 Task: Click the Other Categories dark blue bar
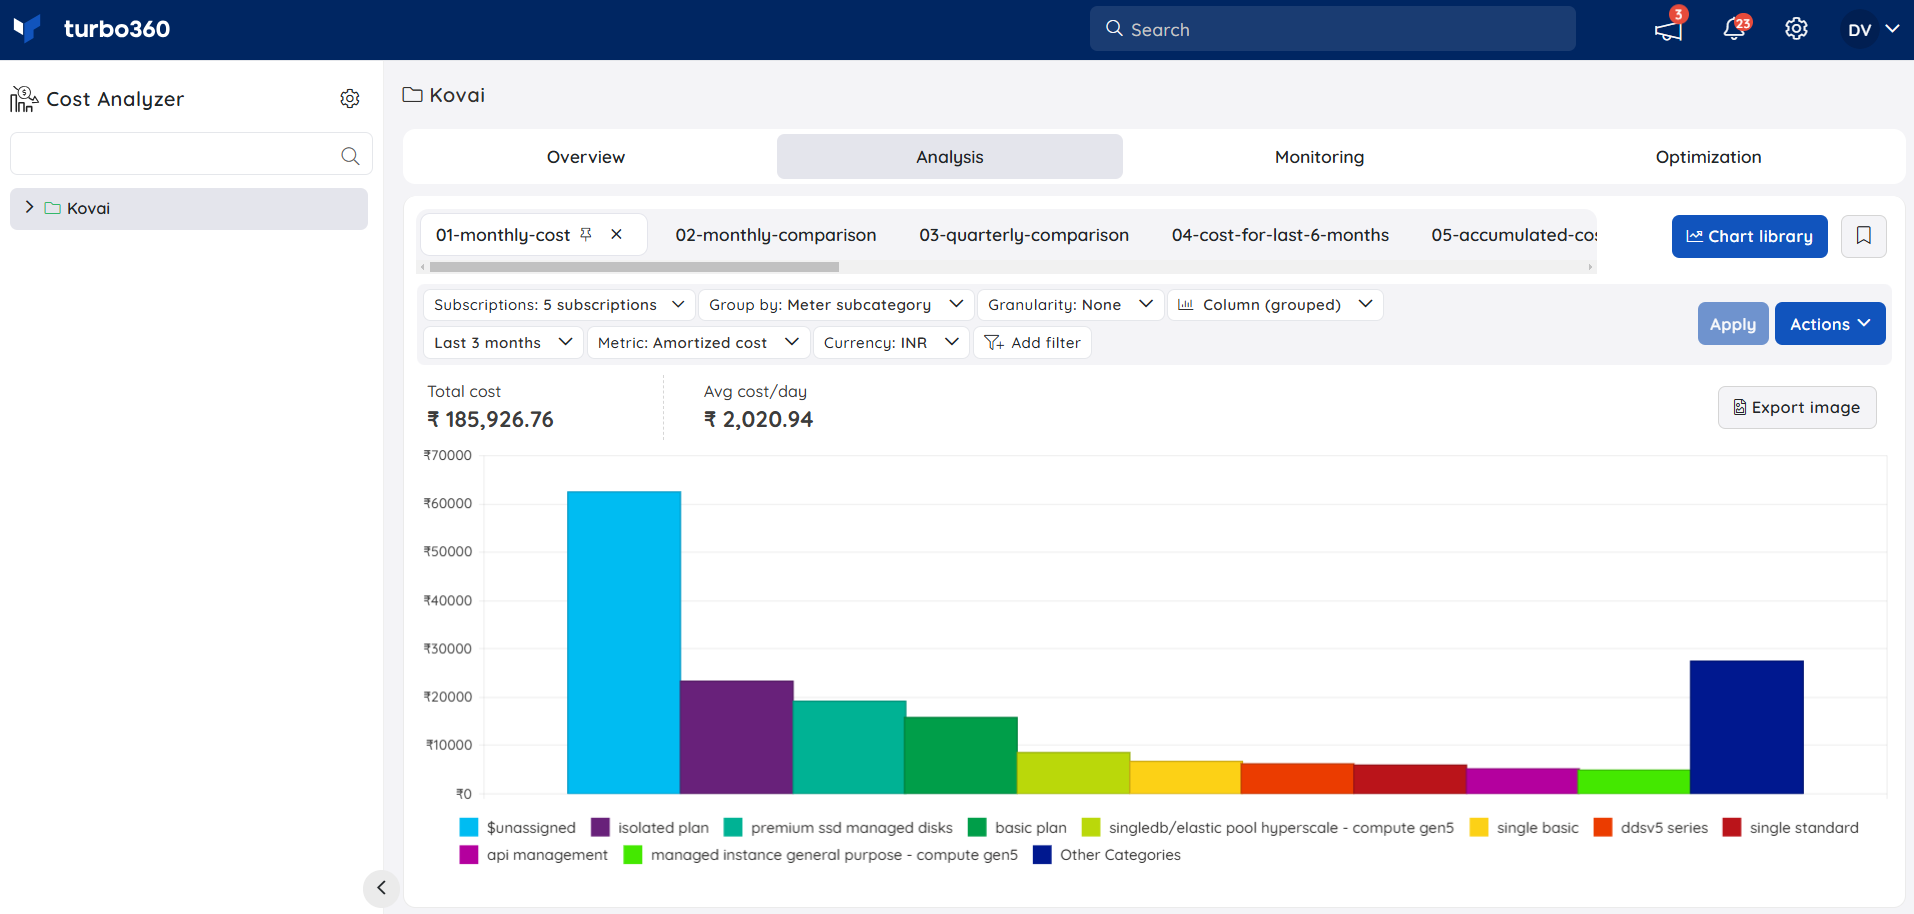tap(1746, 727)
